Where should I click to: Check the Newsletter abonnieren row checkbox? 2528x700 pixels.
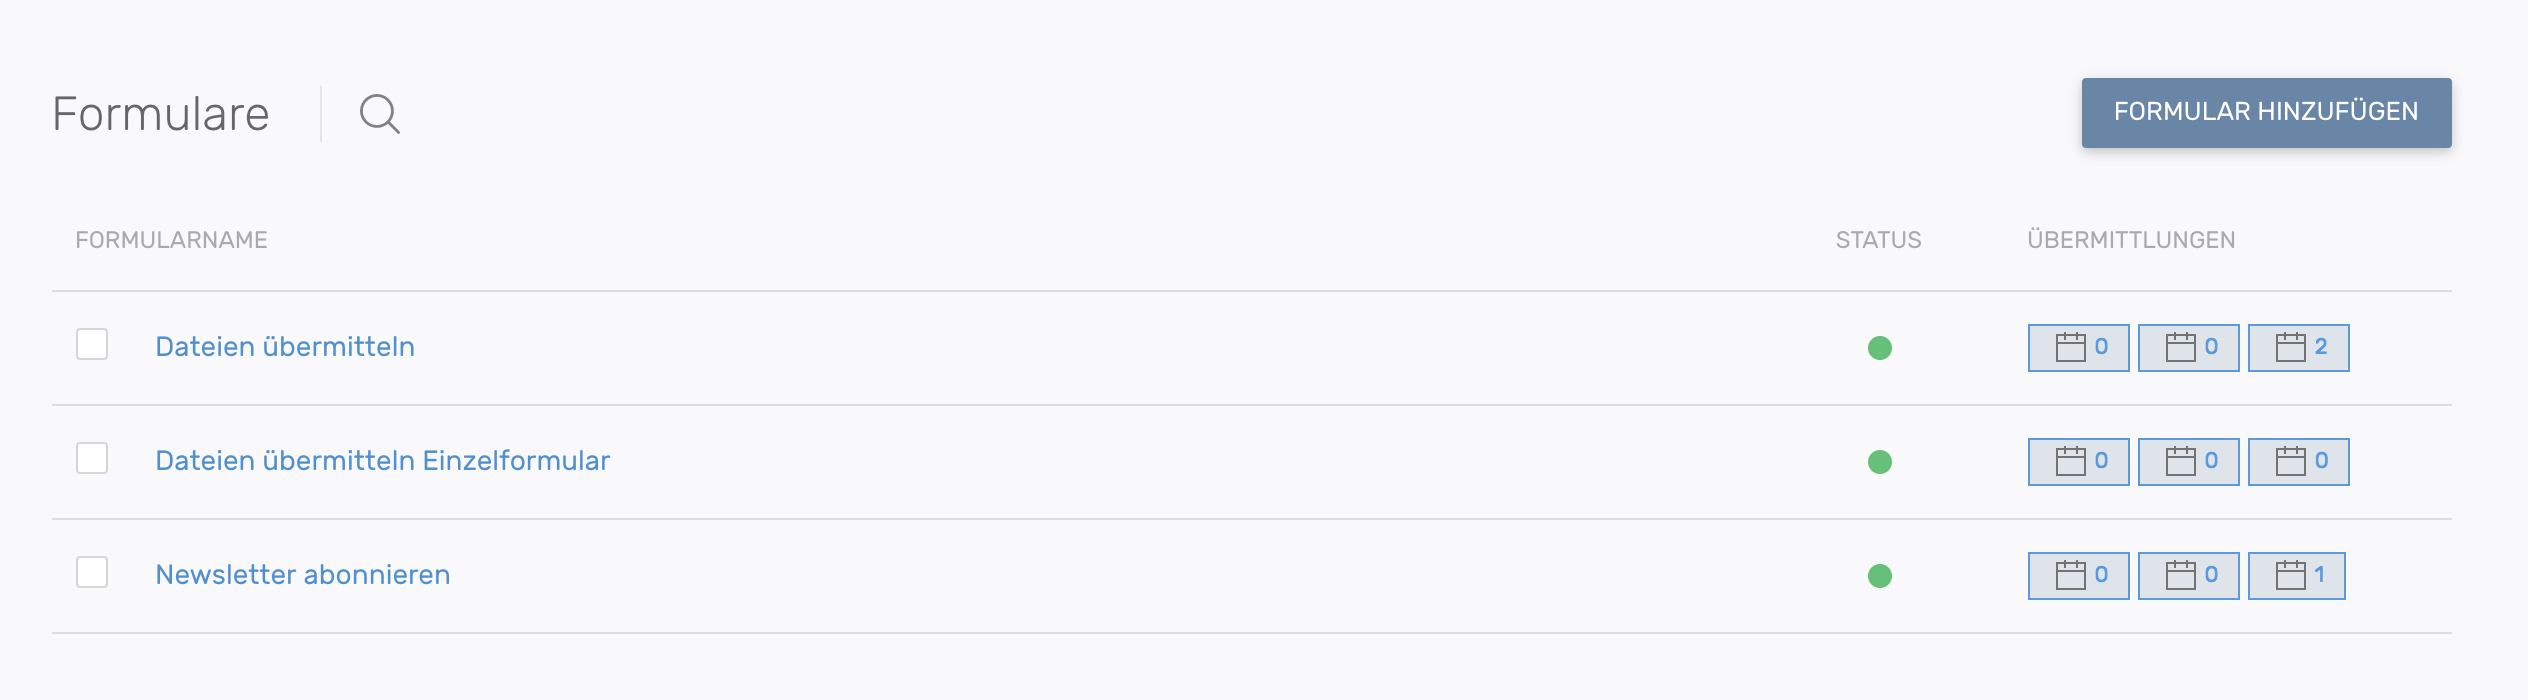click(x=92, y=572)
